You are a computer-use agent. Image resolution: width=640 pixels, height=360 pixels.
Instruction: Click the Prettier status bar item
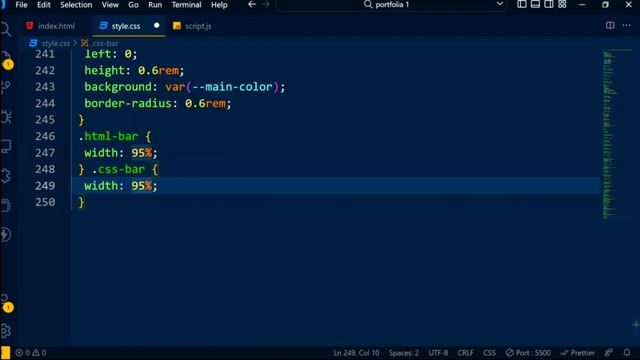click(x=578, y=353)
